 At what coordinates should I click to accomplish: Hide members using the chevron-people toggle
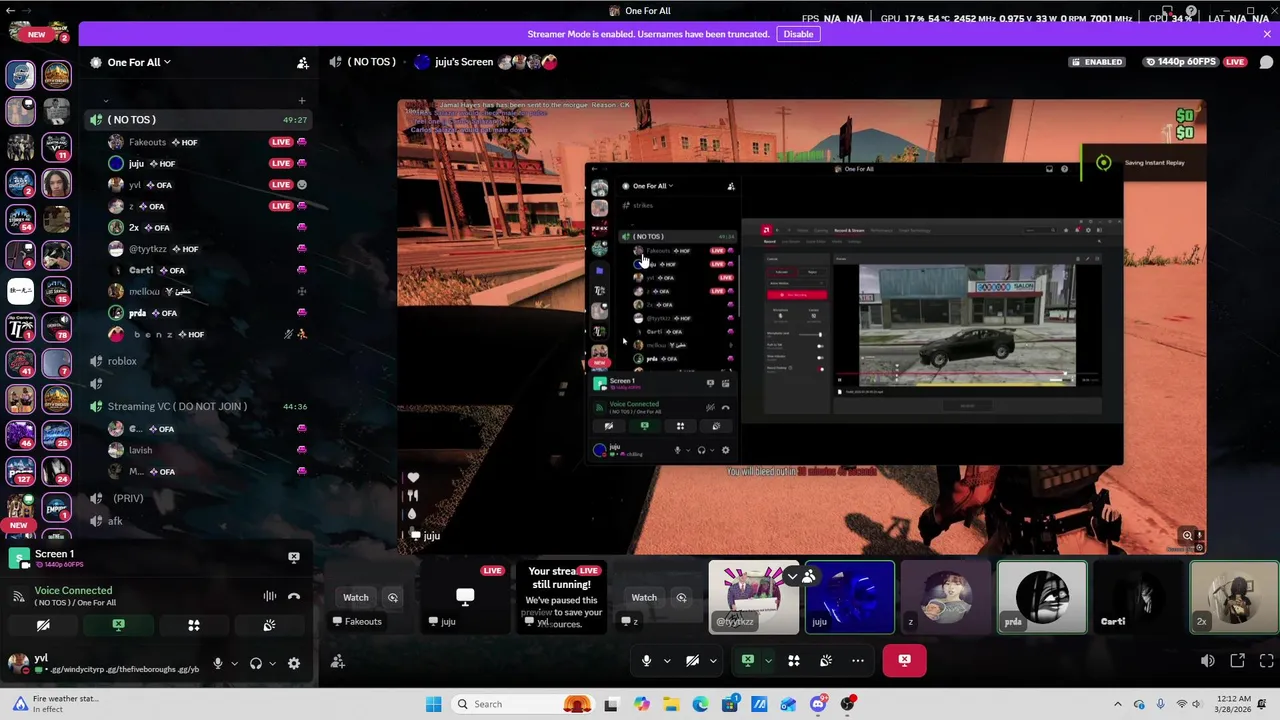[801, 576]
